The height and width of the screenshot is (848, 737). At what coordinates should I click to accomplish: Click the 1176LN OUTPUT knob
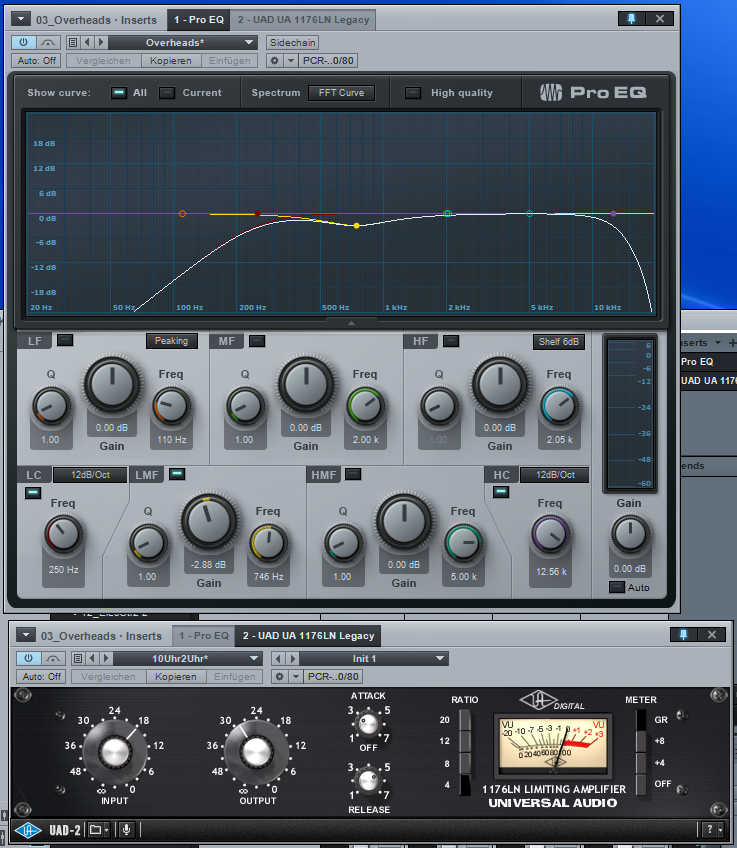click(256, 752)
